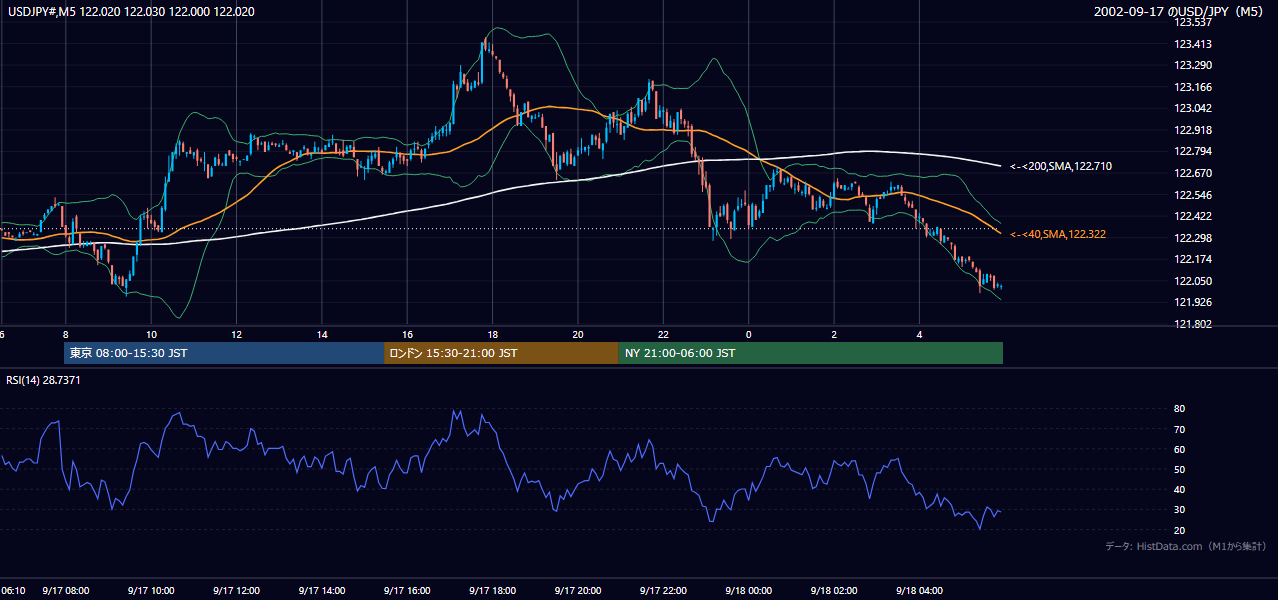
Task: Click hour marker 14 under the price chart
Action: tap(322, 335)
